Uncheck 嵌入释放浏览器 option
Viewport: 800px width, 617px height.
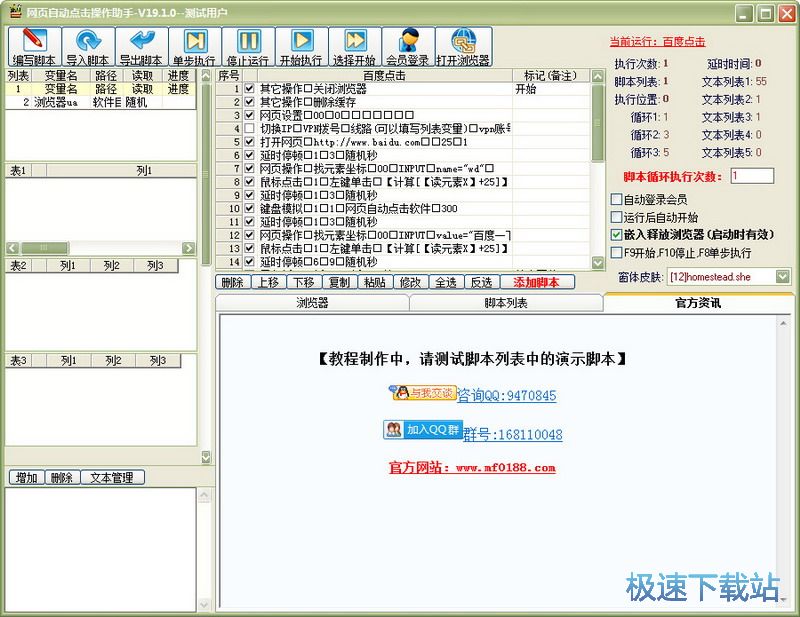[x=616, y=235]
